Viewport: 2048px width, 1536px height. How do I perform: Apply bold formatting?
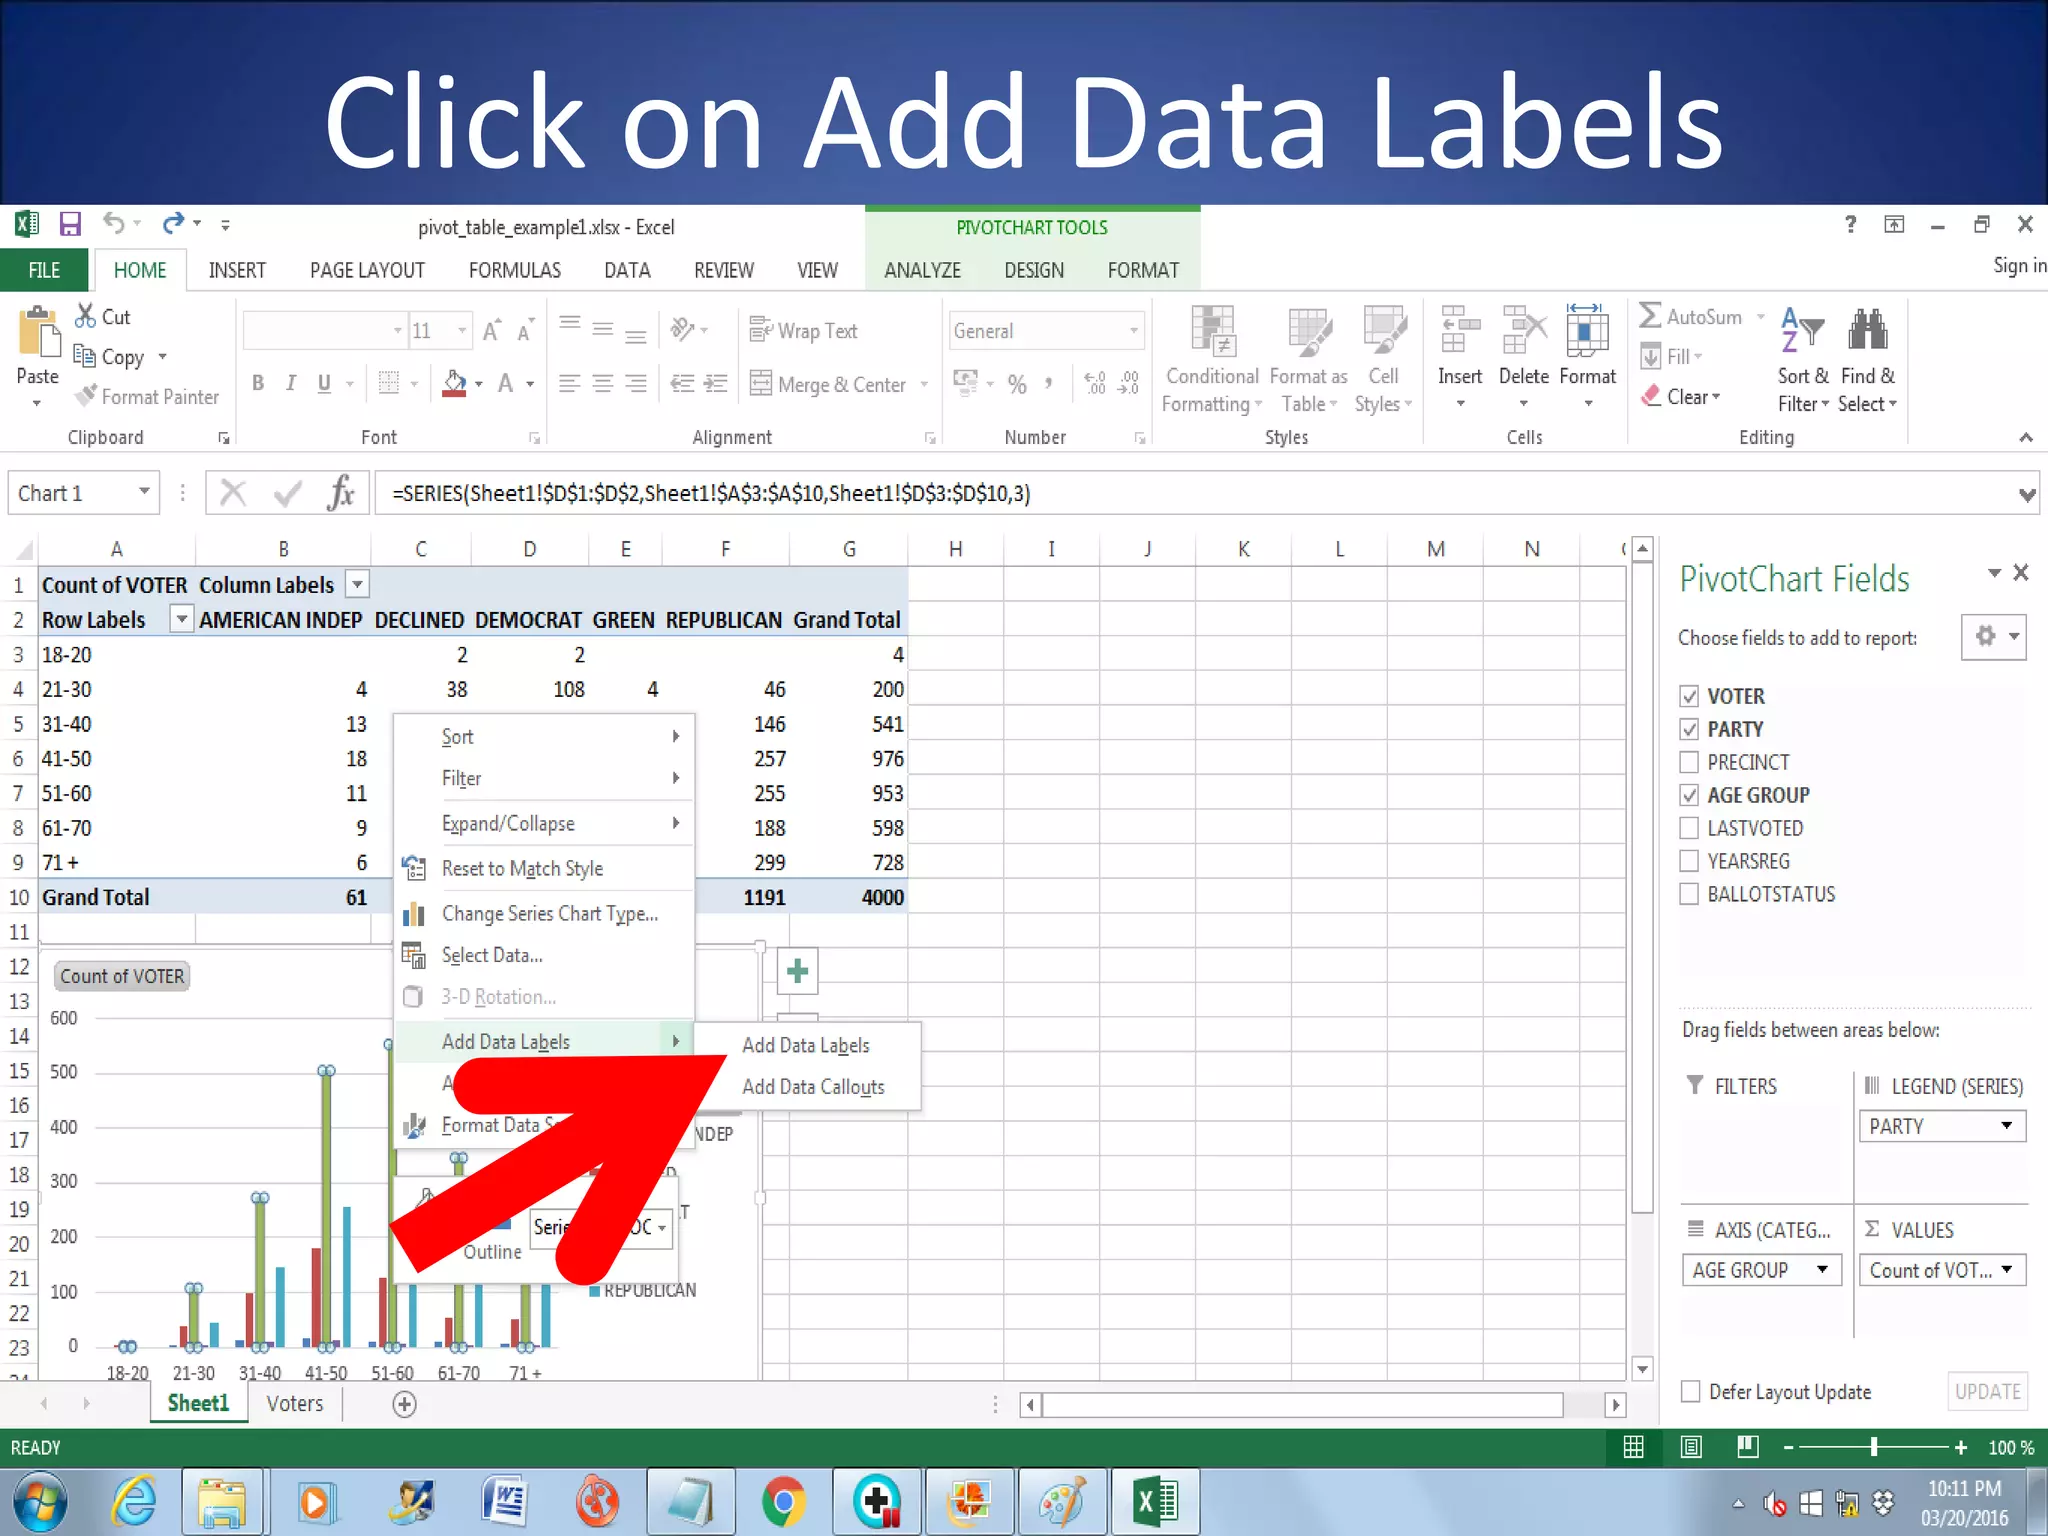[x=258, y=383]
